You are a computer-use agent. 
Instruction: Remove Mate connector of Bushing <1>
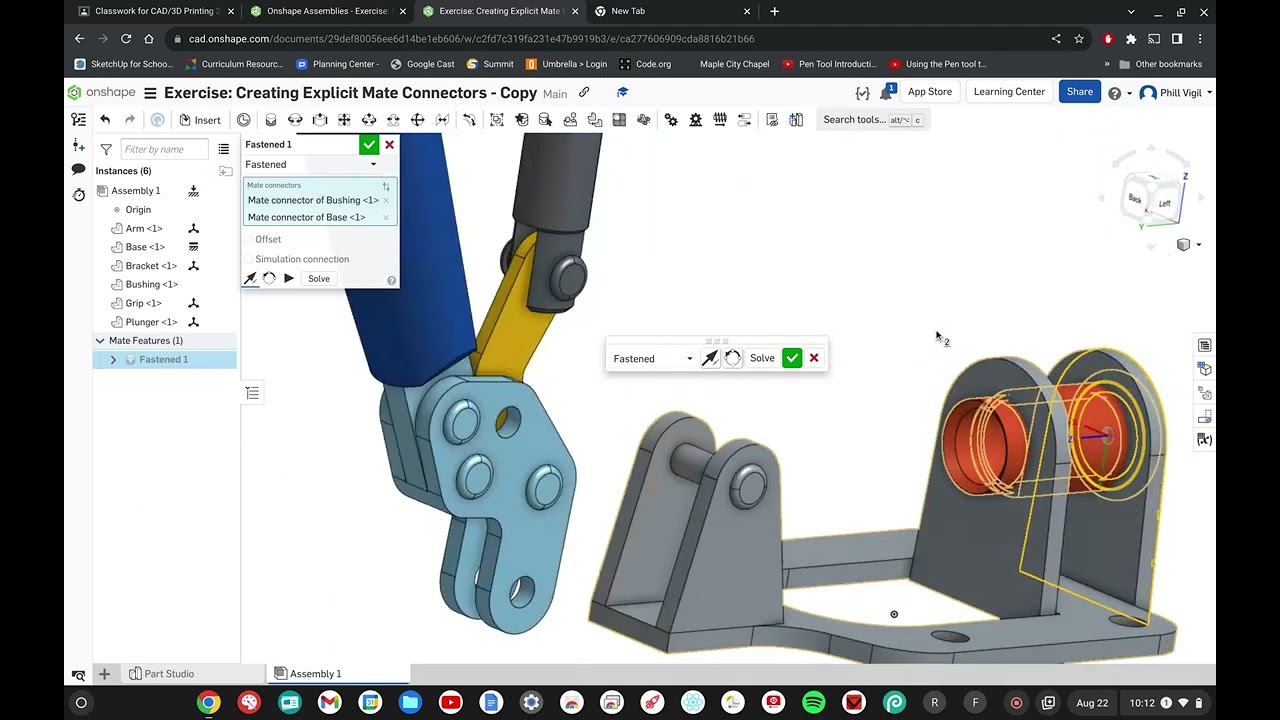point(386,200)
